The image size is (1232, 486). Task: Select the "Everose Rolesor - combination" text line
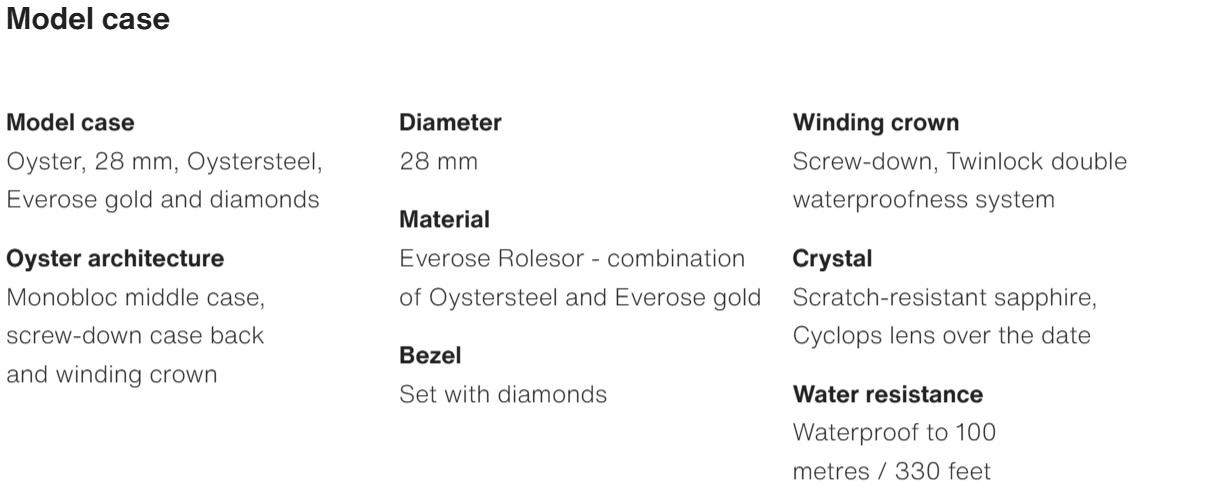(572, 259)
